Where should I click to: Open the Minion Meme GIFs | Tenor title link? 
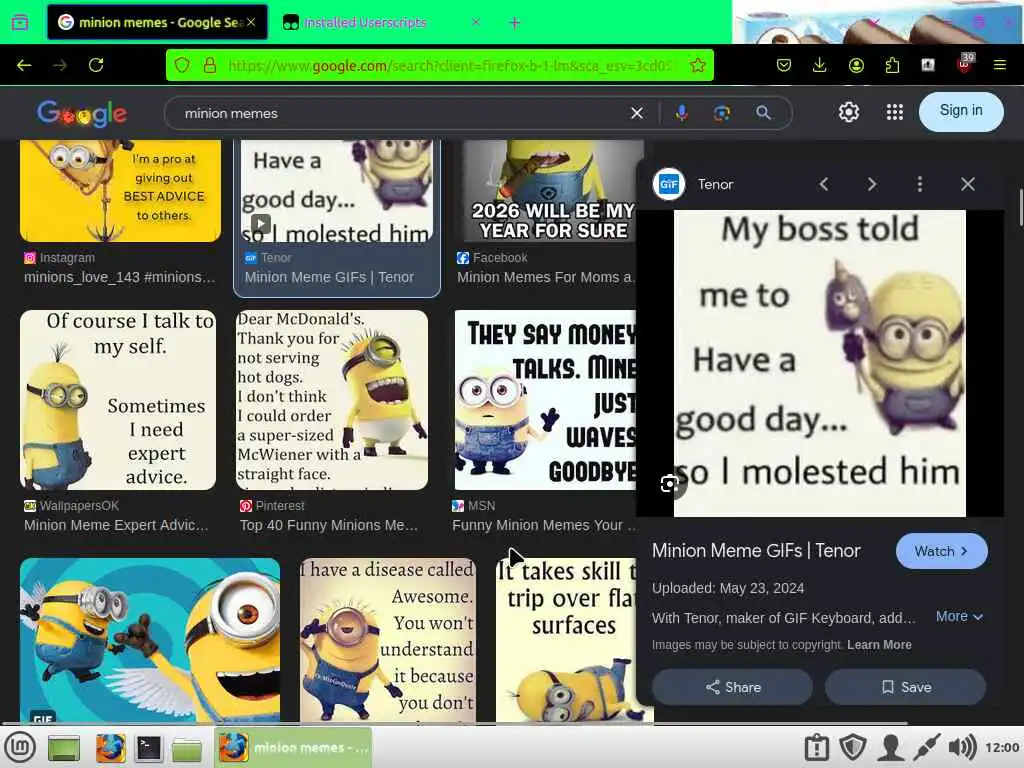(x=756, y=551)
